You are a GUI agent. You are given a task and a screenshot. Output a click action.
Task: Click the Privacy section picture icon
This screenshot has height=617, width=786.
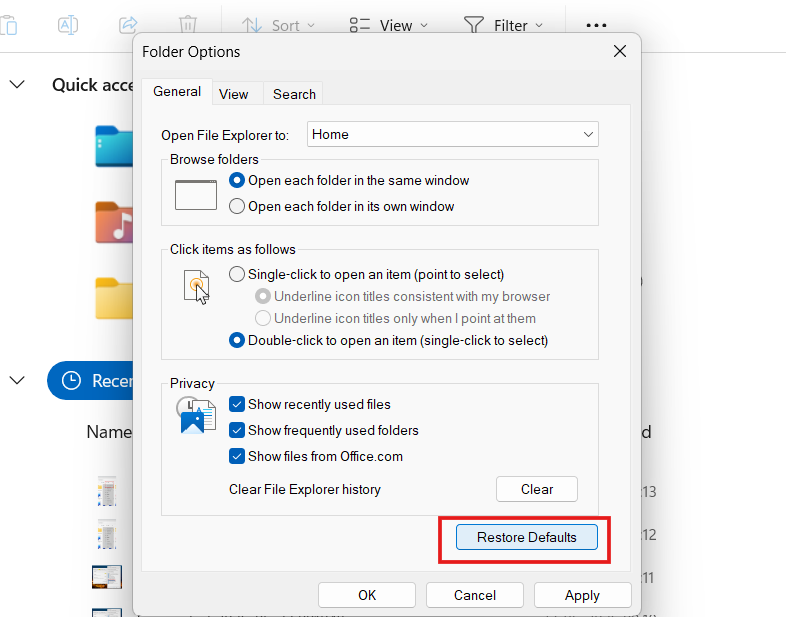tap(196, 415)
